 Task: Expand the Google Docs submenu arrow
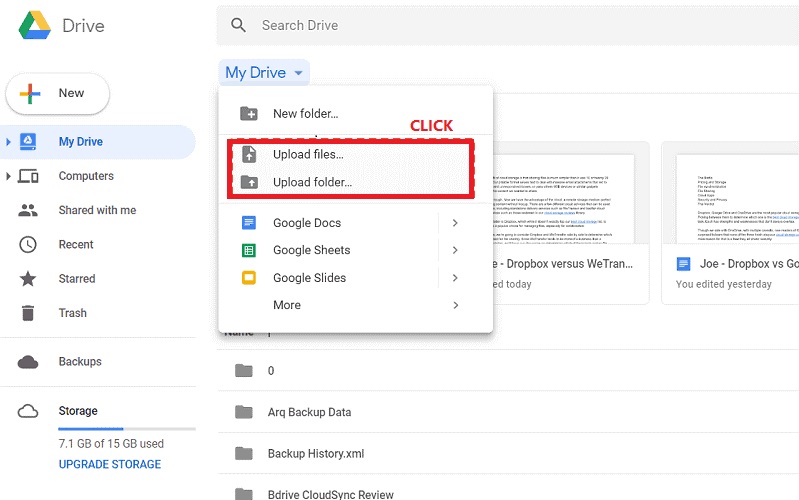click(x=455, y=223)
